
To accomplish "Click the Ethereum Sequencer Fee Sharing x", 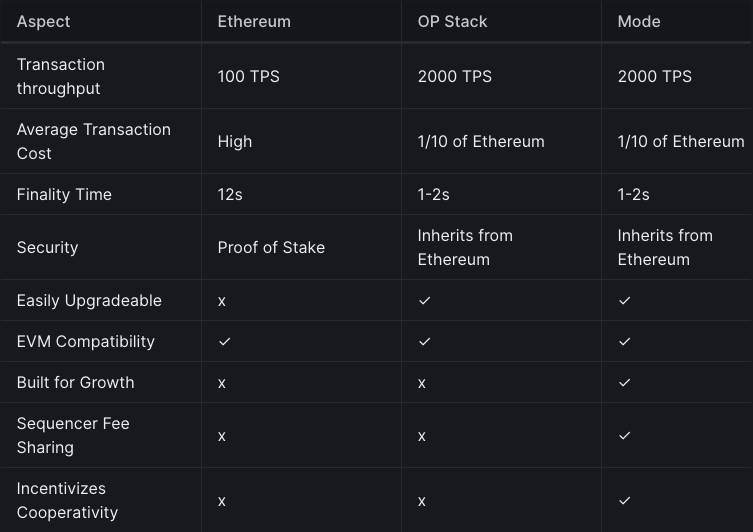I will [x=221, y=436].
